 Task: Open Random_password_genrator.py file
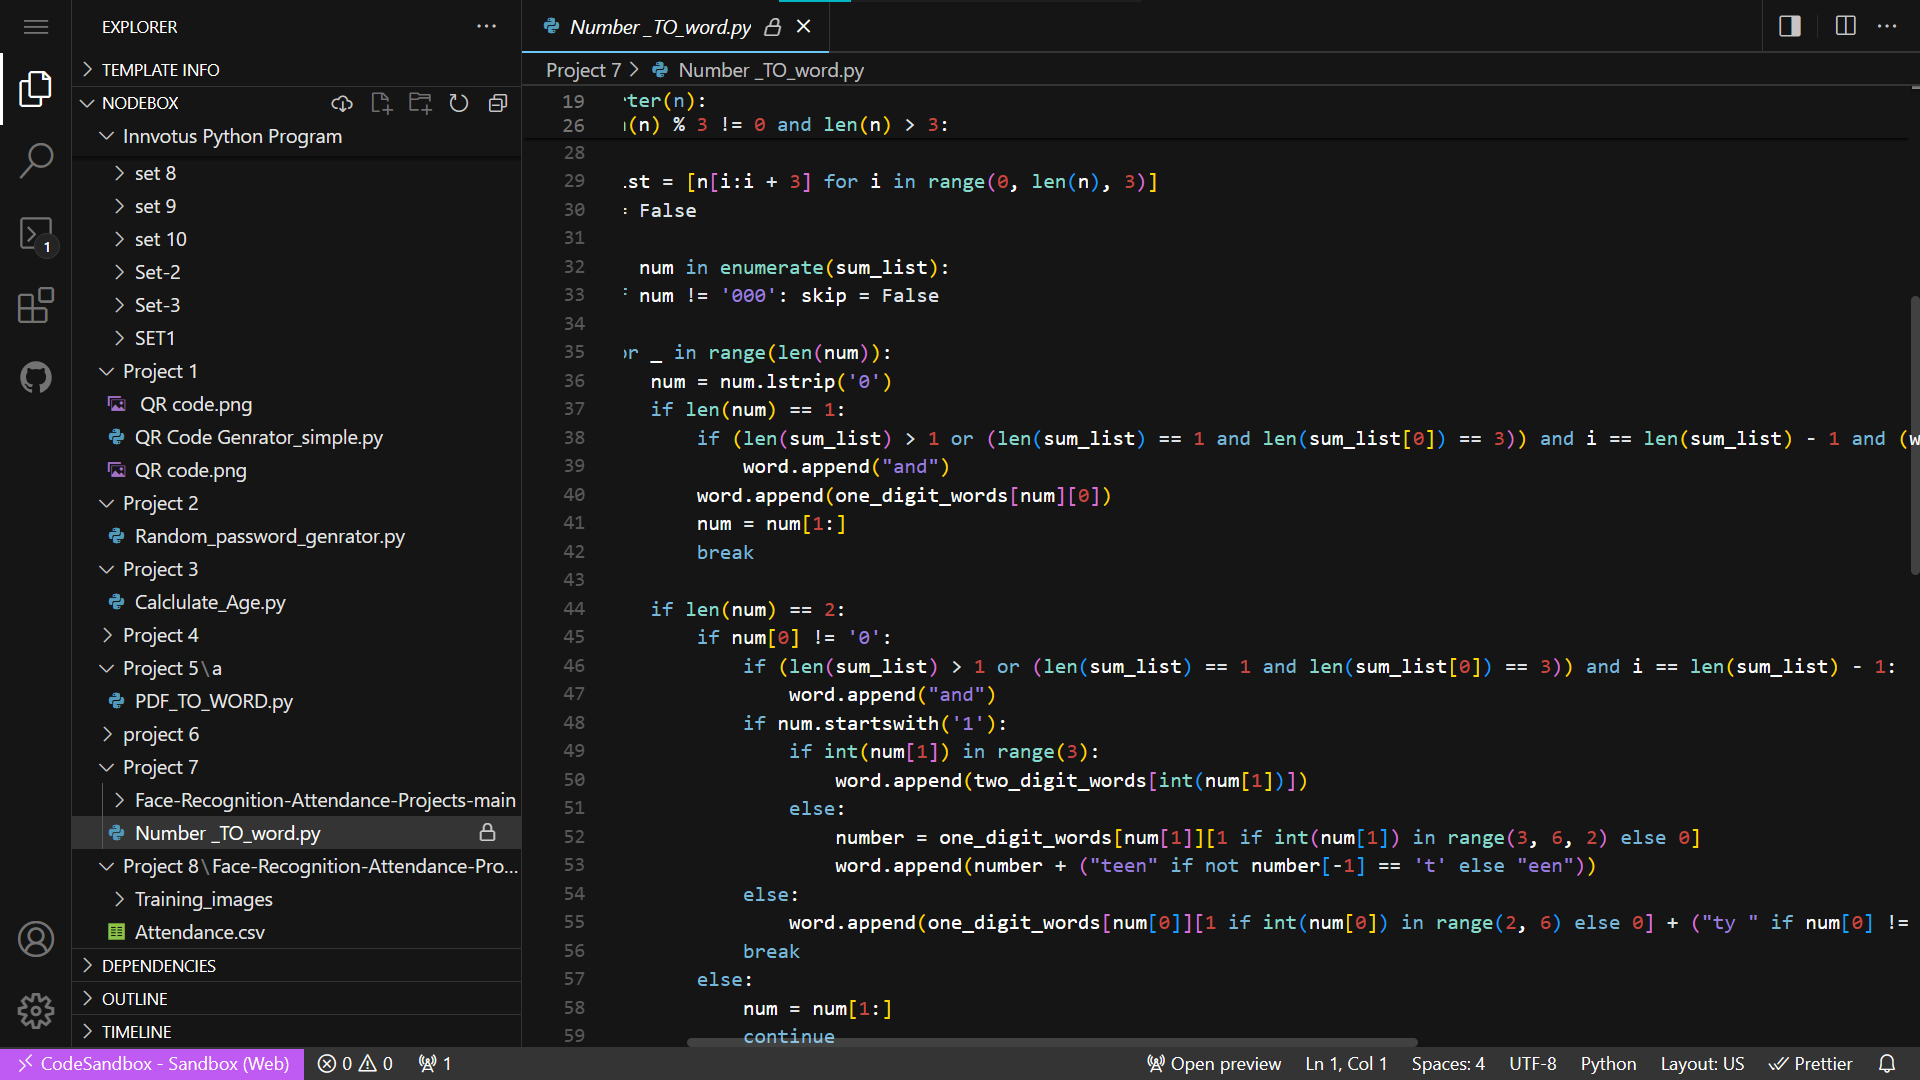pyautogui.click(x=297, y=536)
